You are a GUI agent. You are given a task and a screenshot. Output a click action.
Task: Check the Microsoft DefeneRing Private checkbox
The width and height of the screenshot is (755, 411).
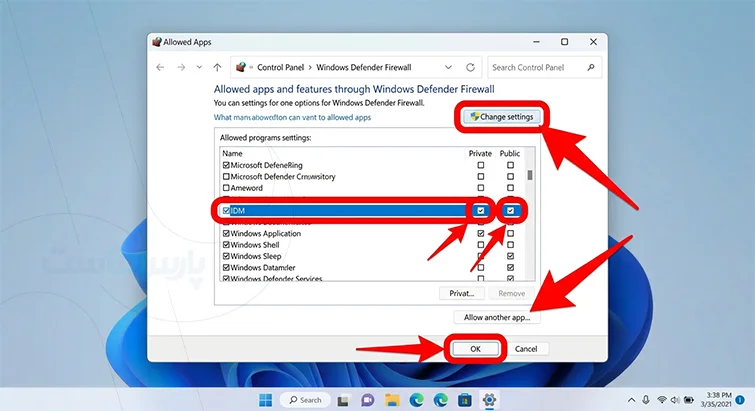pos(481,165)
